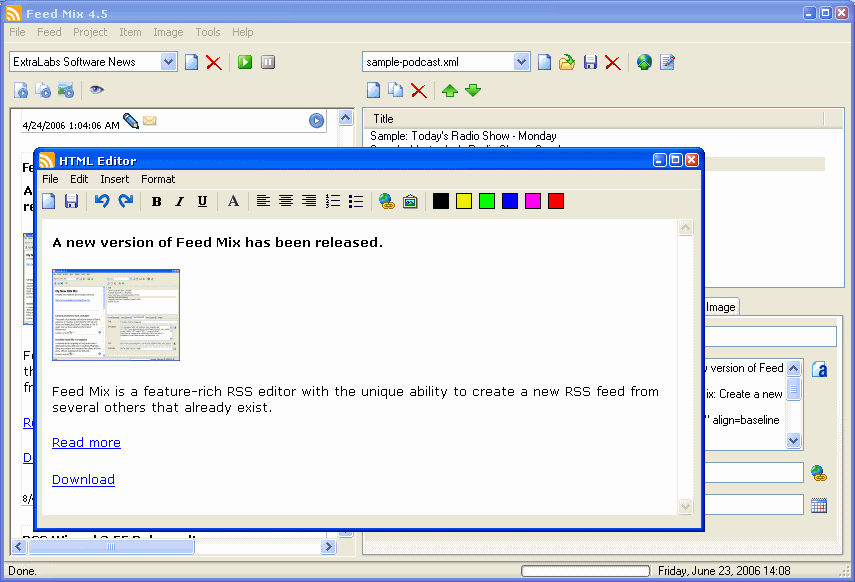Viewport: 855px width, 582px height.
Task: Open the Project menu in Feed Mix
Action: point(90,32)
